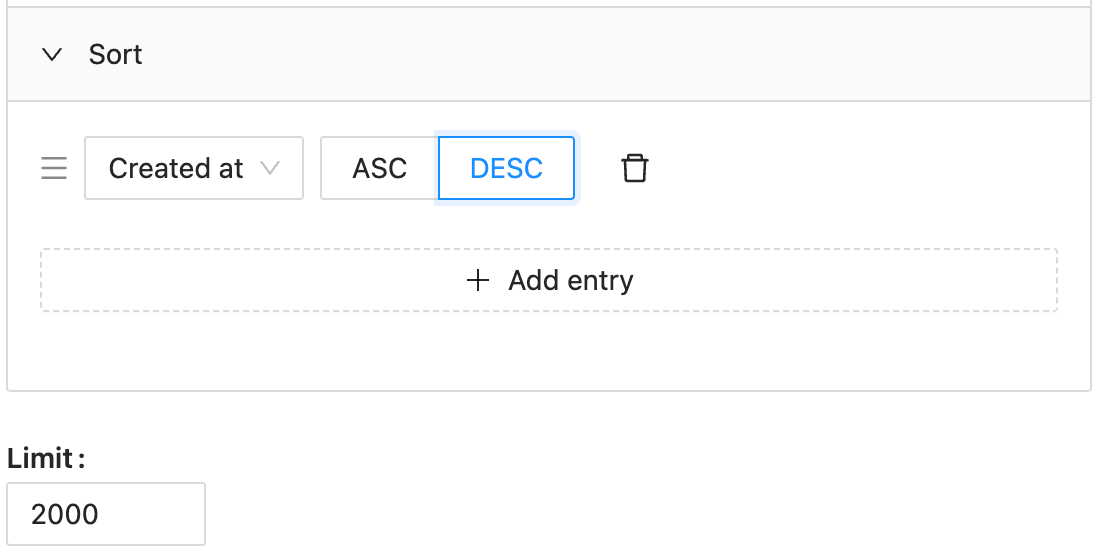Screen dimensions: 1096x552
Task: Switch sorting to ascending
Action: [x=380, y=168]
